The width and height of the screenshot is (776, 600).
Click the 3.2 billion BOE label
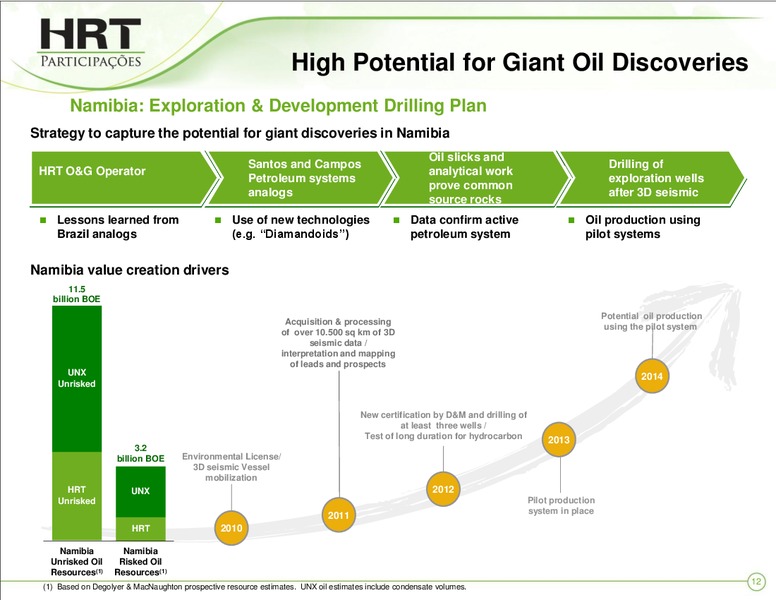pyautogui.click(x=141, y=453)
